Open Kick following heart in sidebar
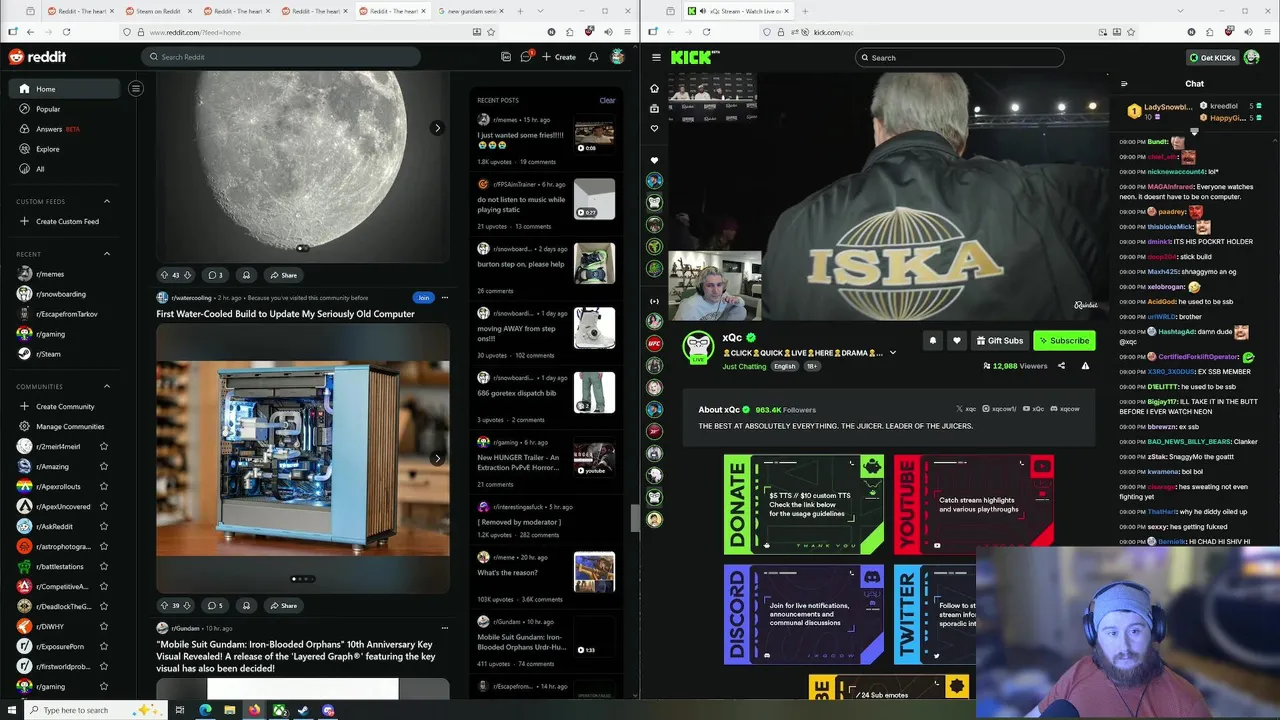The width and height of the screenshot is (1280, 720). pyautogui.click(x=654, y=128)
